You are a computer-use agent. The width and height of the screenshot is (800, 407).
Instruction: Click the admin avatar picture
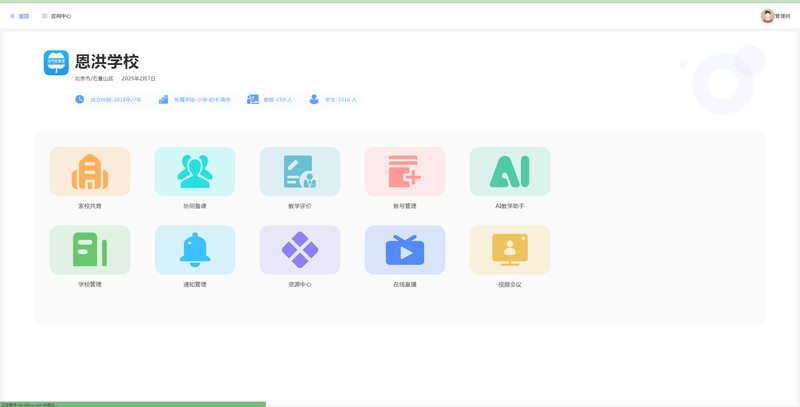[x=767, y=16]
